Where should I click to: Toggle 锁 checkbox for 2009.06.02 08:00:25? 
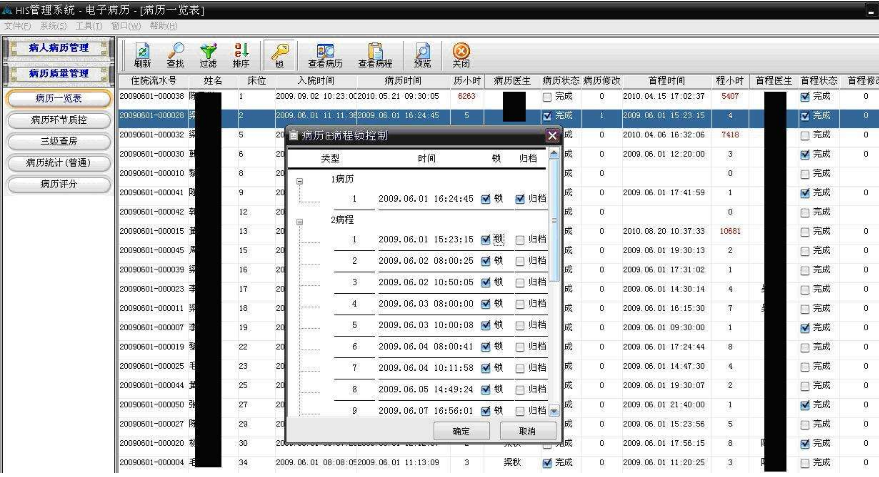coord(485,261)
